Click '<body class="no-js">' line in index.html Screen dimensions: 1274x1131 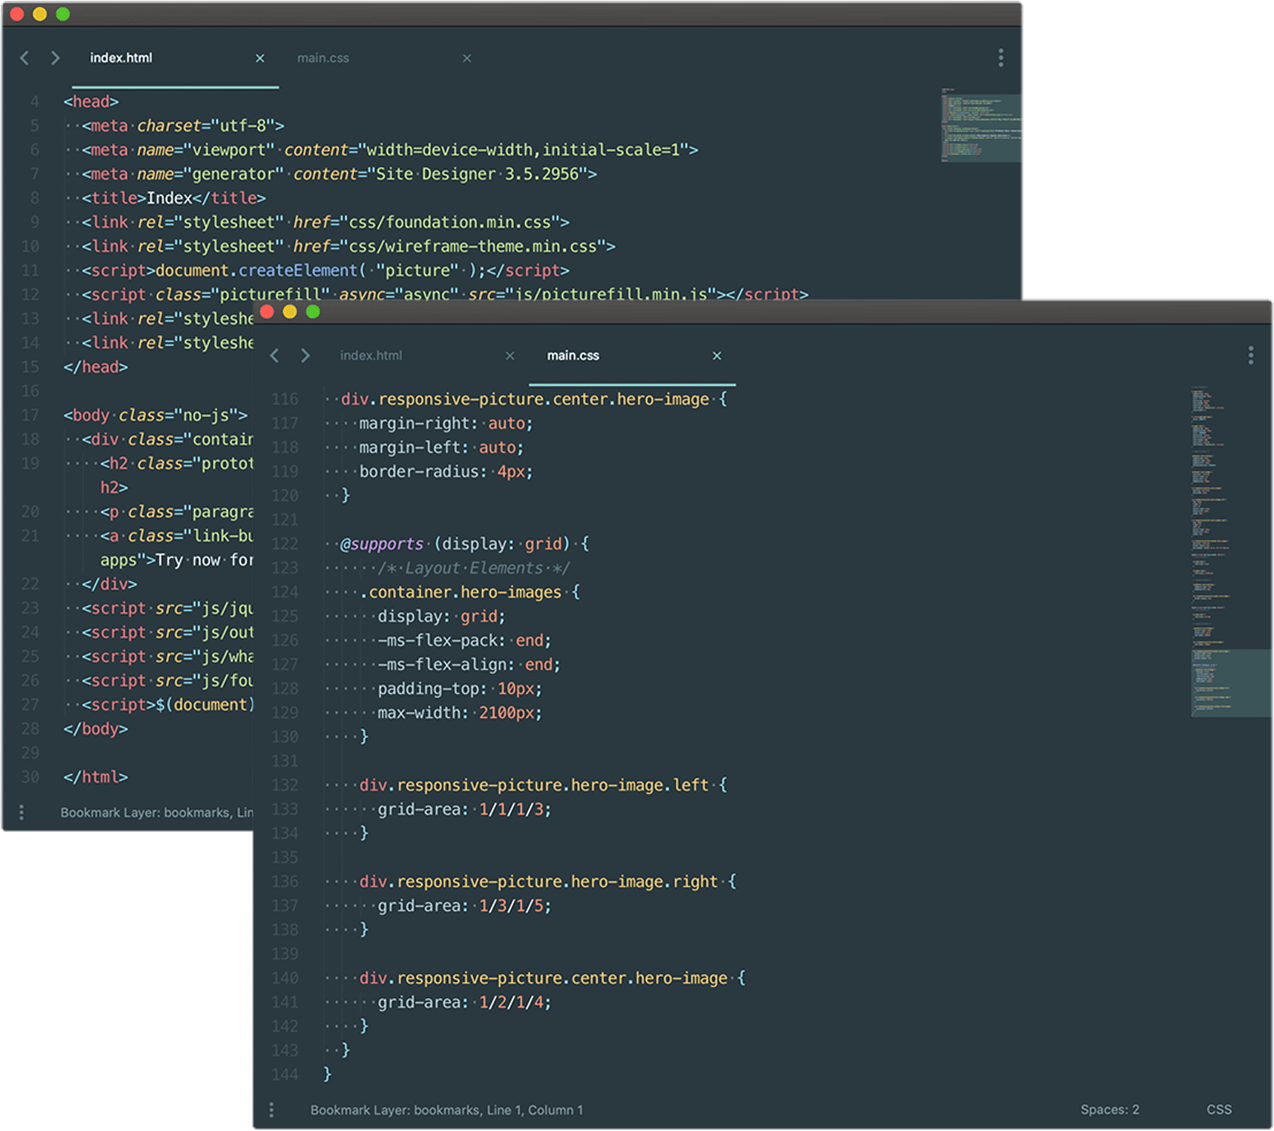(x=155, y=415)
